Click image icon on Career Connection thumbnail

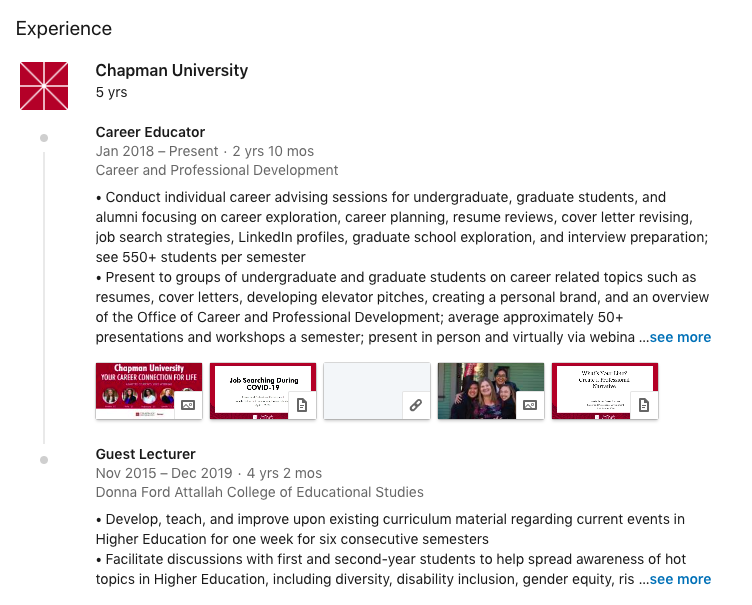pyautogui.click(x=187, y=405)
